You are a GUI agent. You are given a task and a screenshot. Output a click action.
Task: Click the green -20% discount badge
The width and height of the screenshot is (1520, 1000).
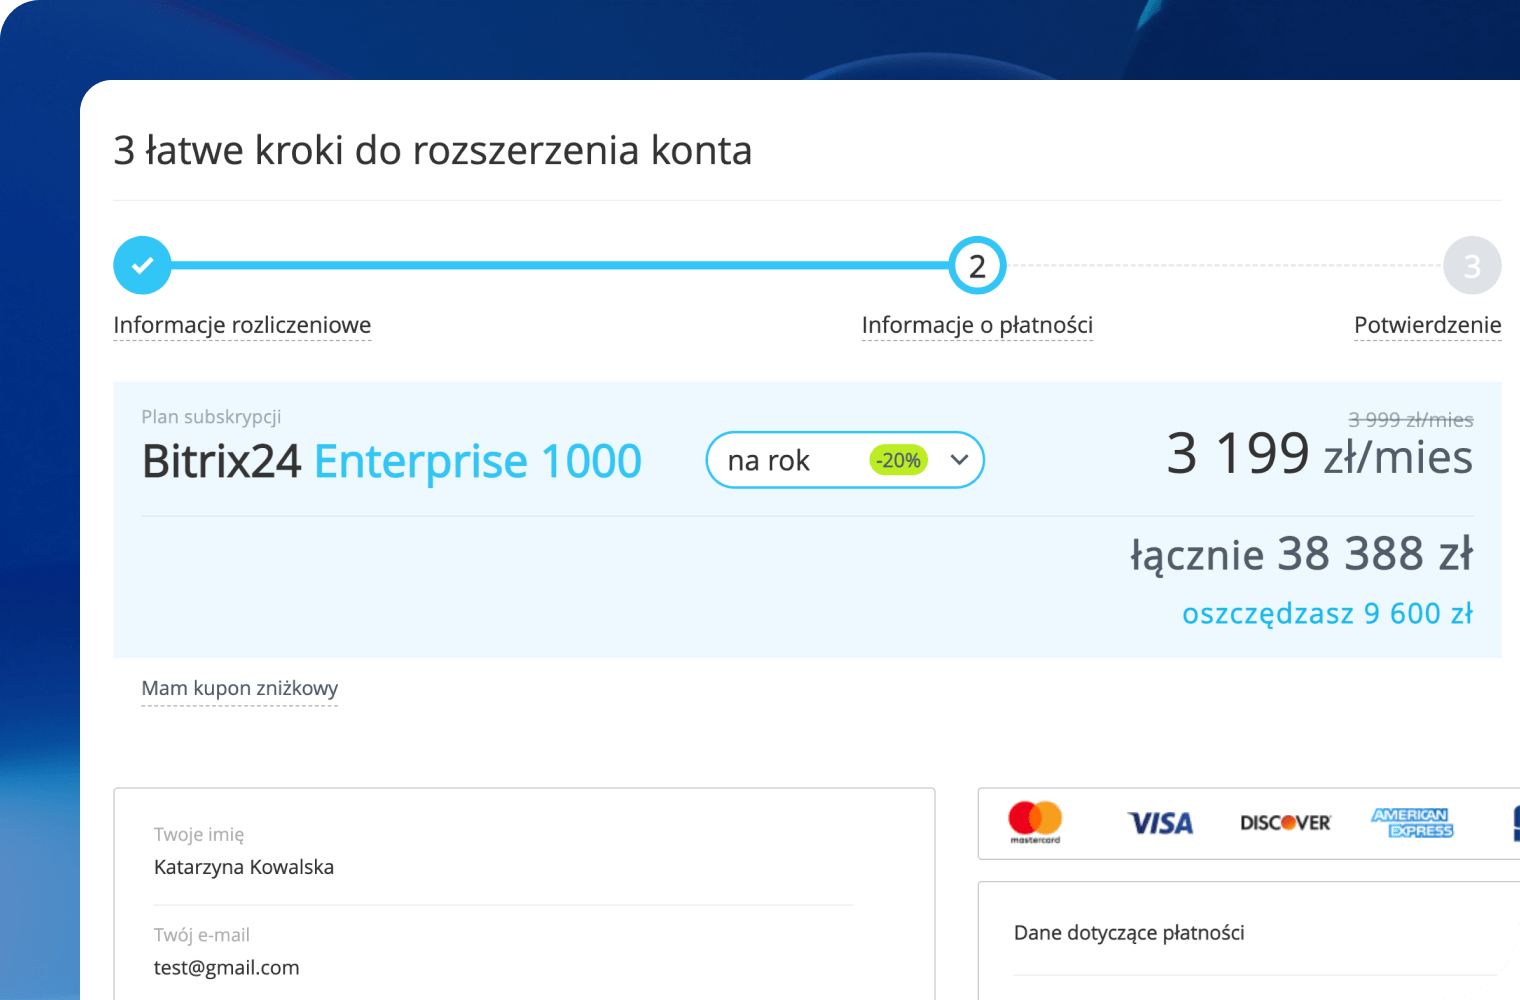tap(898, 460)
